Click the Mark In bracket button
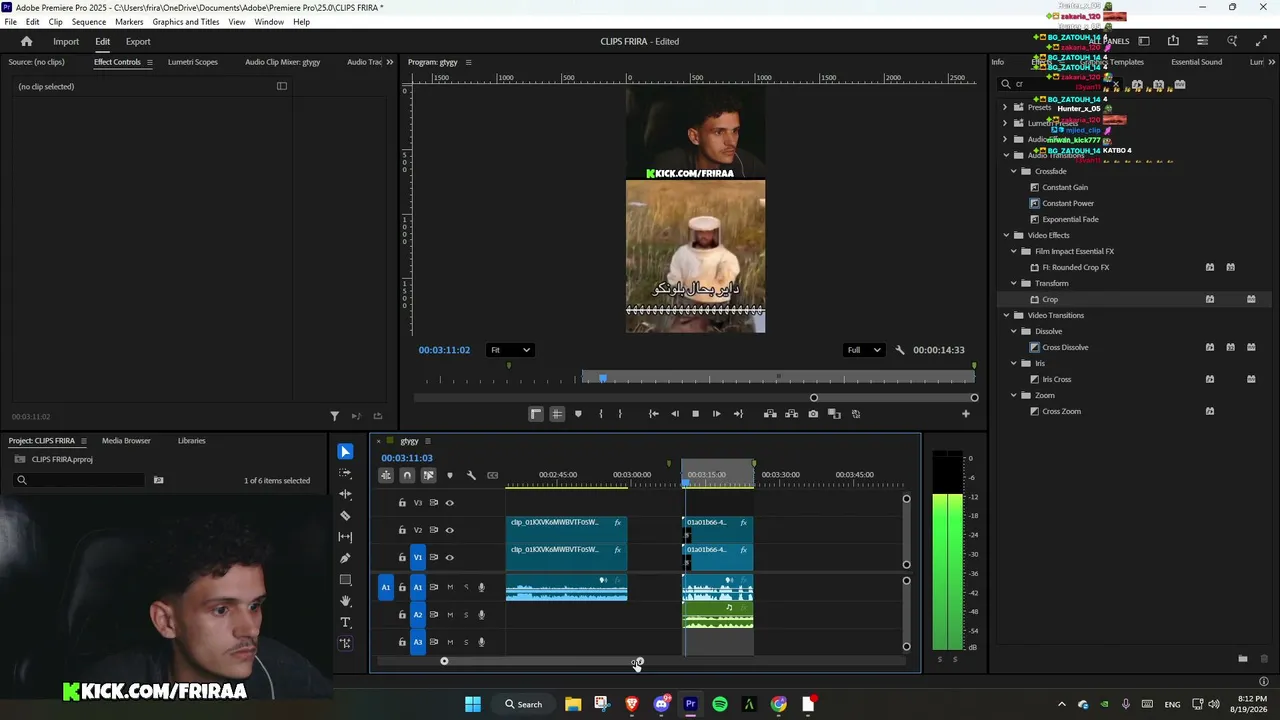This screenshot has height=720, width=1280. tap(600, 414)
